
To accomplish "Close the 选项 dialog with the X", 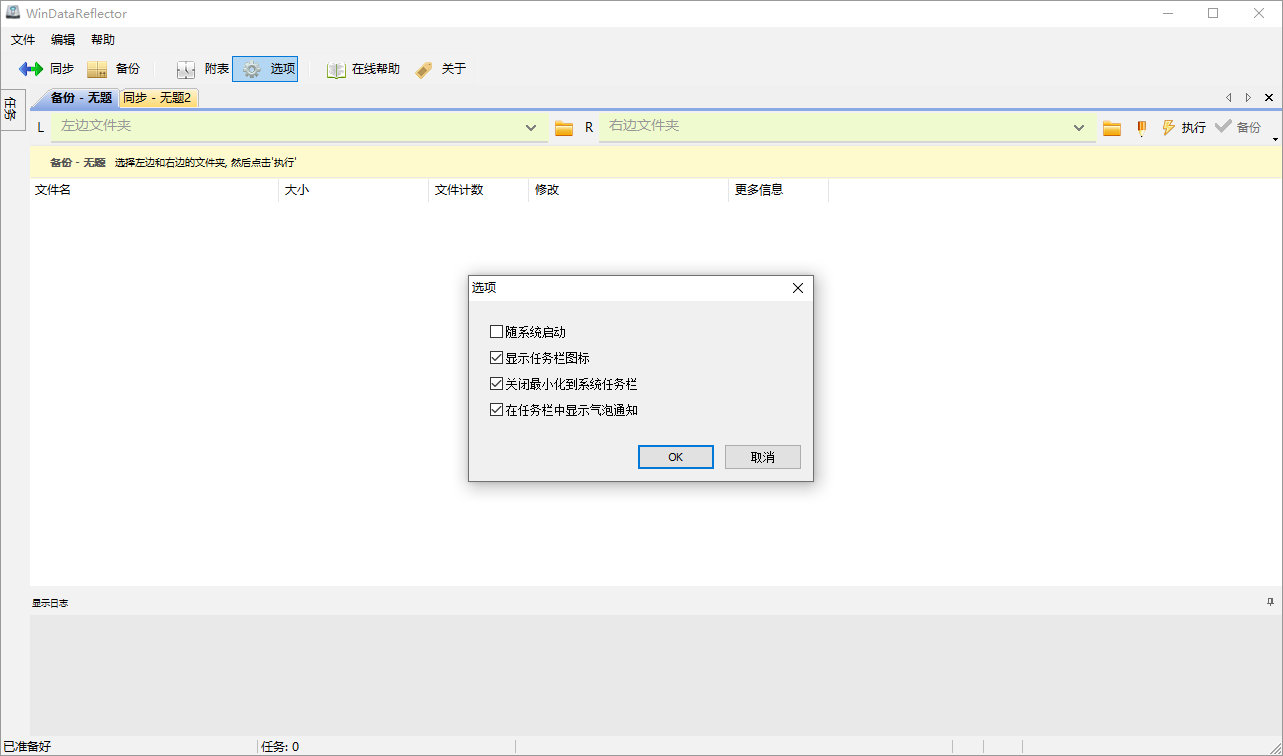I will point(798,288).
